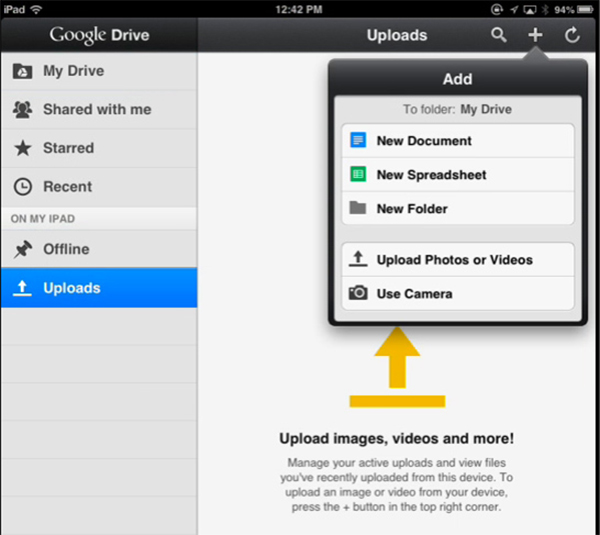
Task: Click the camera icon in Add menu
Action: coord(358,293)
